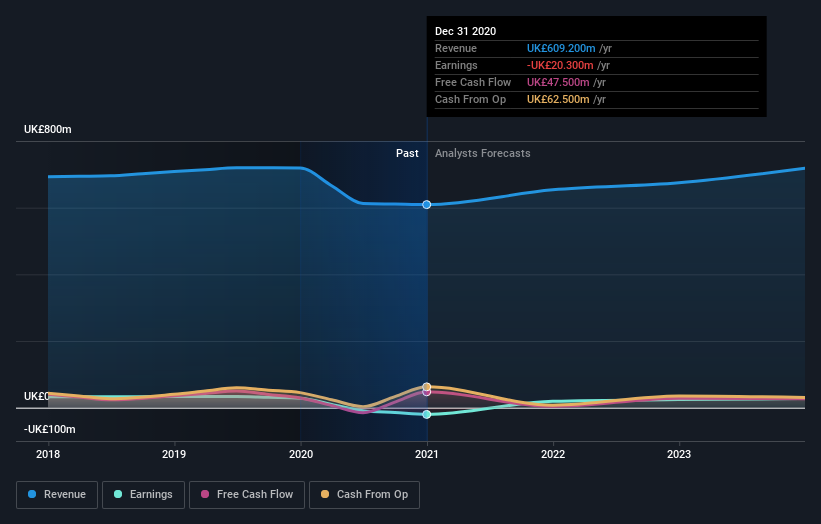Click the -UK£20.300m earnings value
The height and width of the screenshot is (524, 821).
tap(560, 65)
